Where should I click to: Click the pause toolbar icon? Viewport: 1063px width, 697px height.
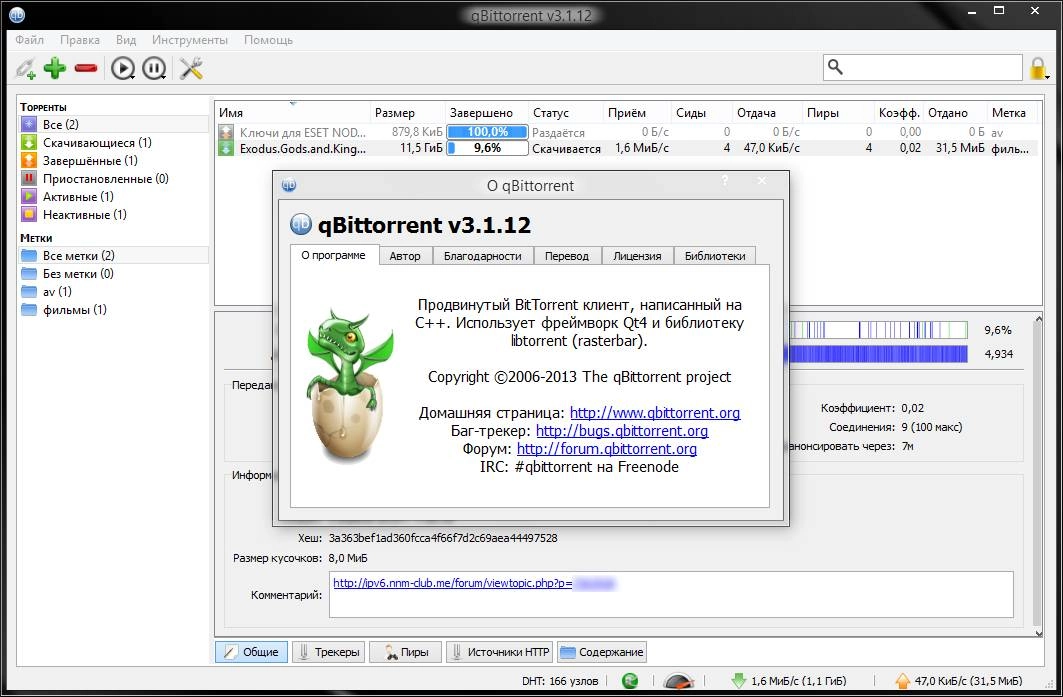coord(155,68)
